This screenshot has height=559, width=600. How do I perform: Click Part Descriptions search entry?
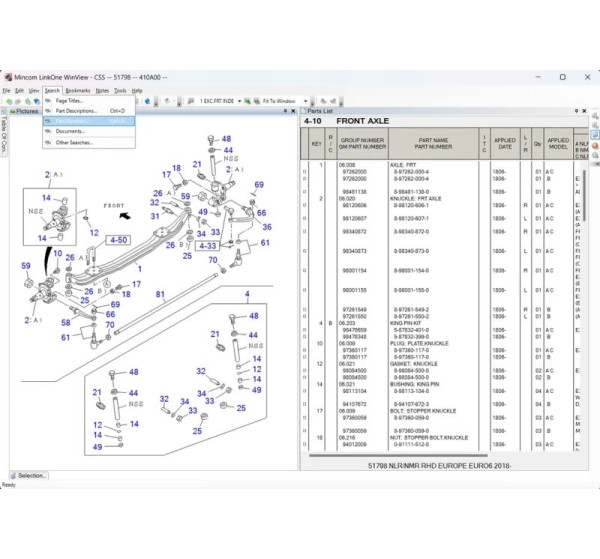pos(76,111)
